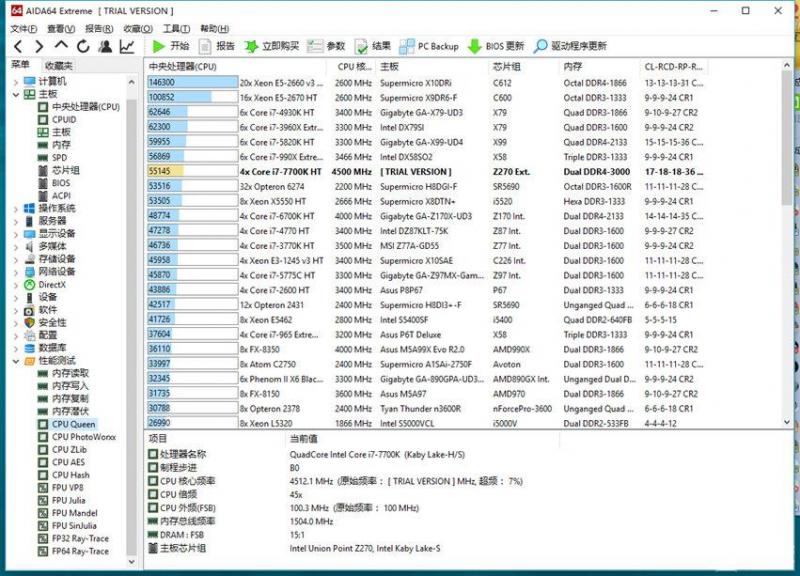The height and width of the screenshot is (576, 800).
Task: Sort by CL-RCD-RP-R column header
Action: [x=676, y=67]
